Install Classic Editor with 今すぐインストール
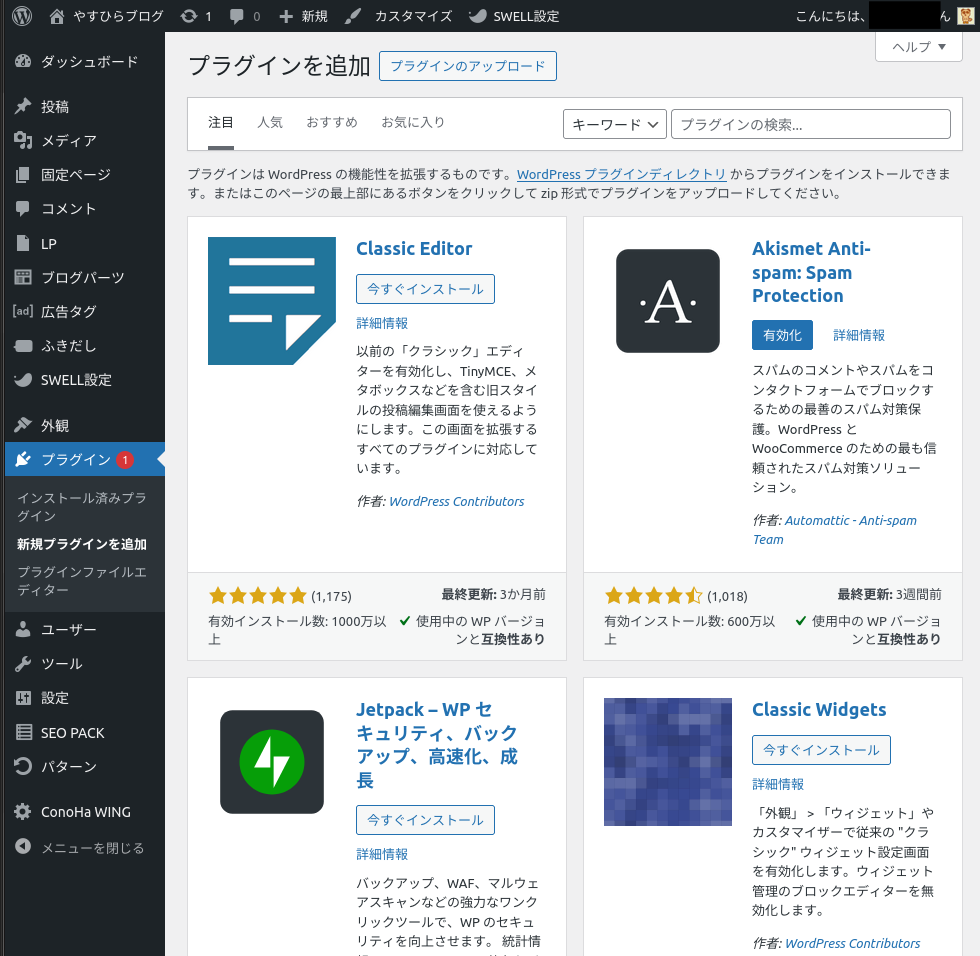The width and height of the screenshot is (980, 956). click(425, 289)
